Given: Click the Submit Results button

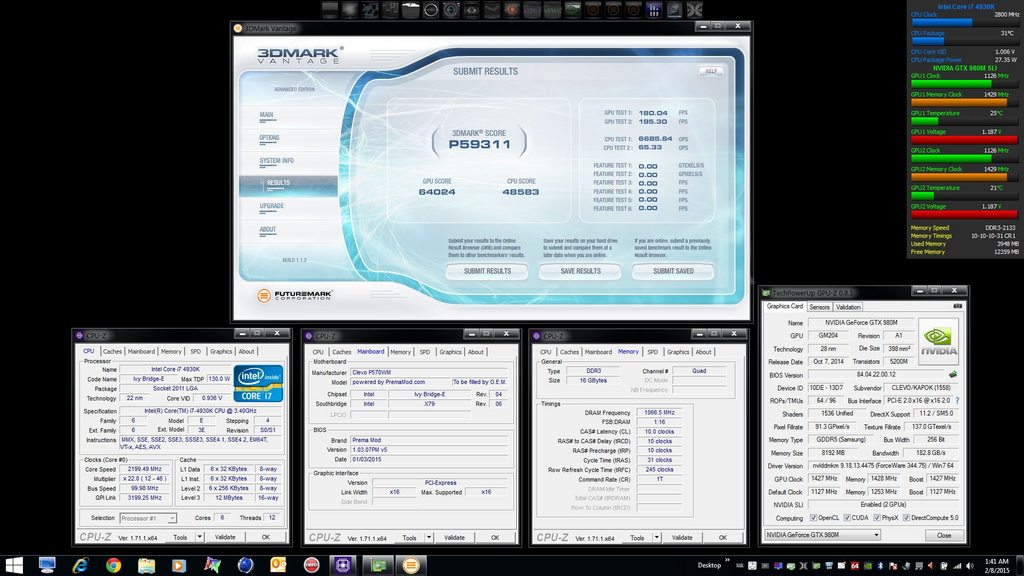Looking at the screenshot, I should pos(487,271).
